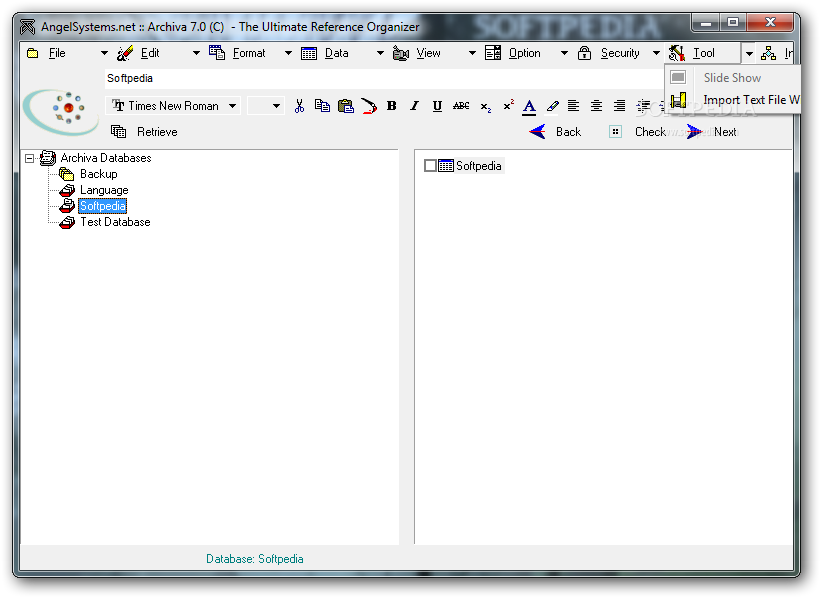This screenshot has height=598, width=821.
Task: Open the font color tool
Action: (529, 107)
